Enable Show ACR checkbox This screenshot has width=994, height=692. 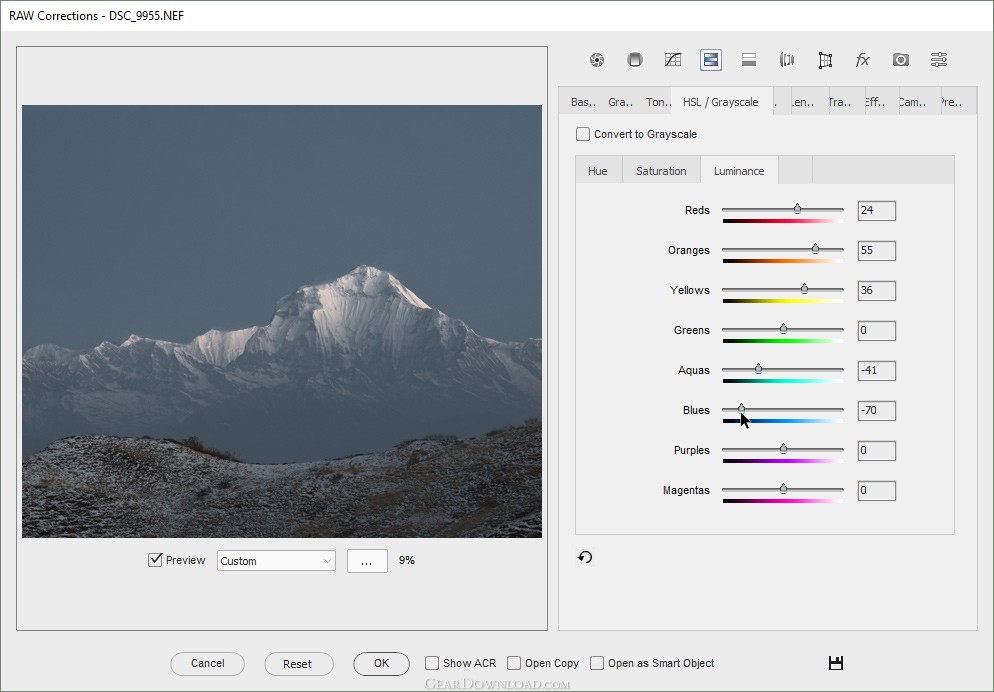coord(432,663)
